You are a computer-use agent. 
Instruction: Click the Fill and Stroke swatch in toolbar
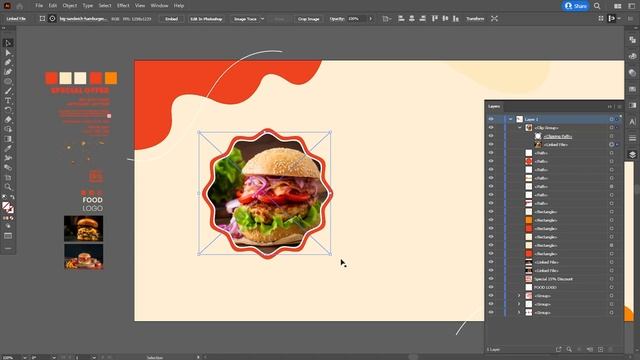8,208
